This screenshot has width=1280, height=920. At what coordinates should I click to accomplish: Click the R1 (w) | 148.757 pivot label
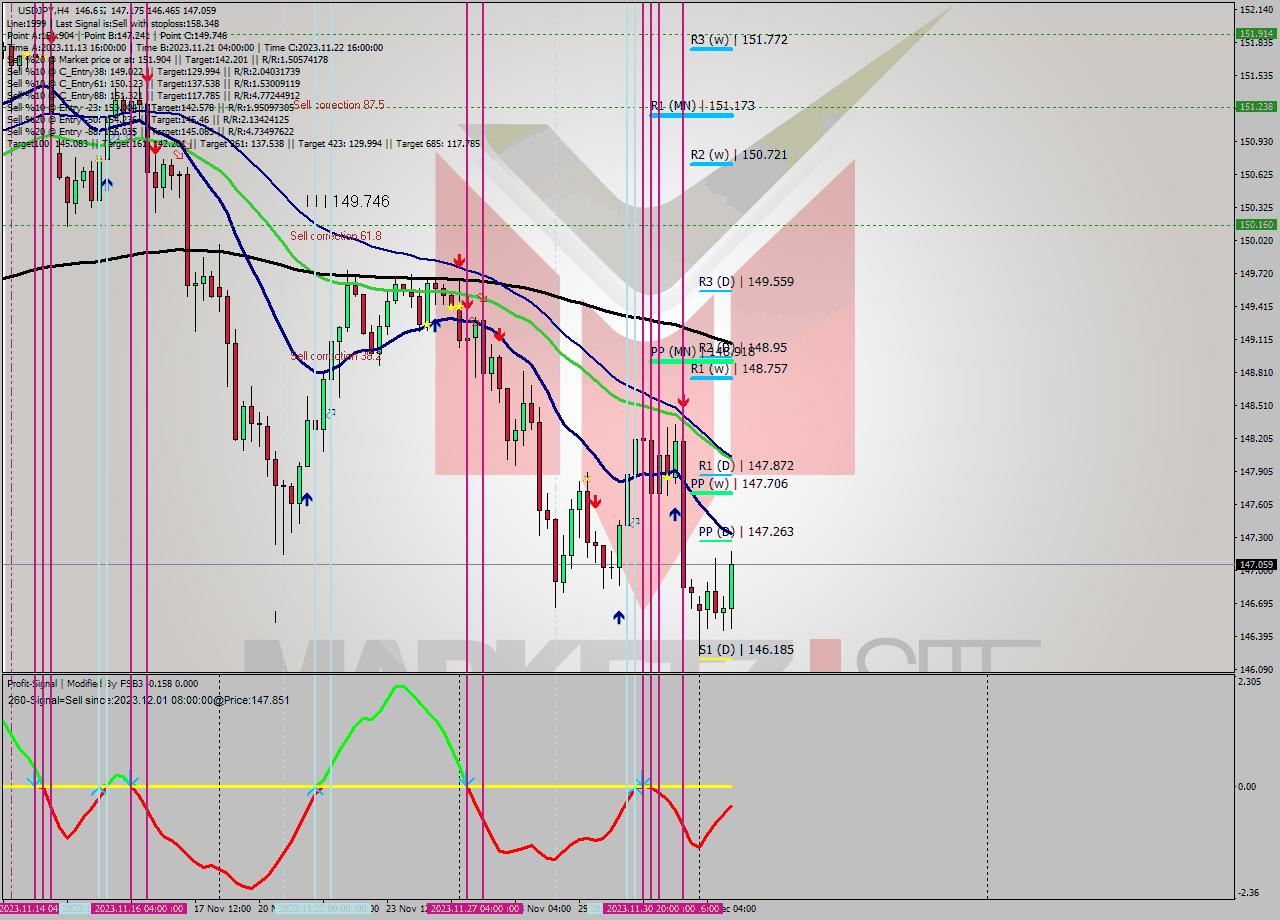pos(738,369)
